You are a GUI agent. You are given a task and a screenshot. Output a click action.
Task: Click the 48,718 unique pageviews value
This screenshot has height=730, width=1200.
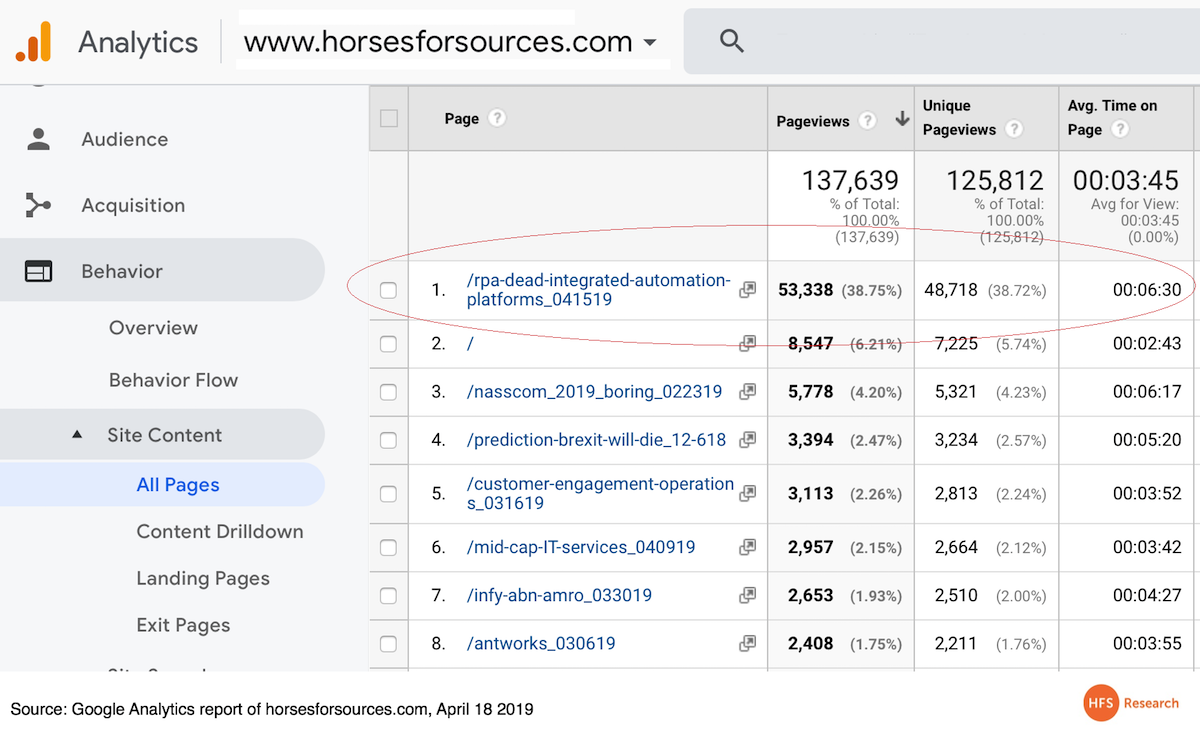tap(949, 290)
